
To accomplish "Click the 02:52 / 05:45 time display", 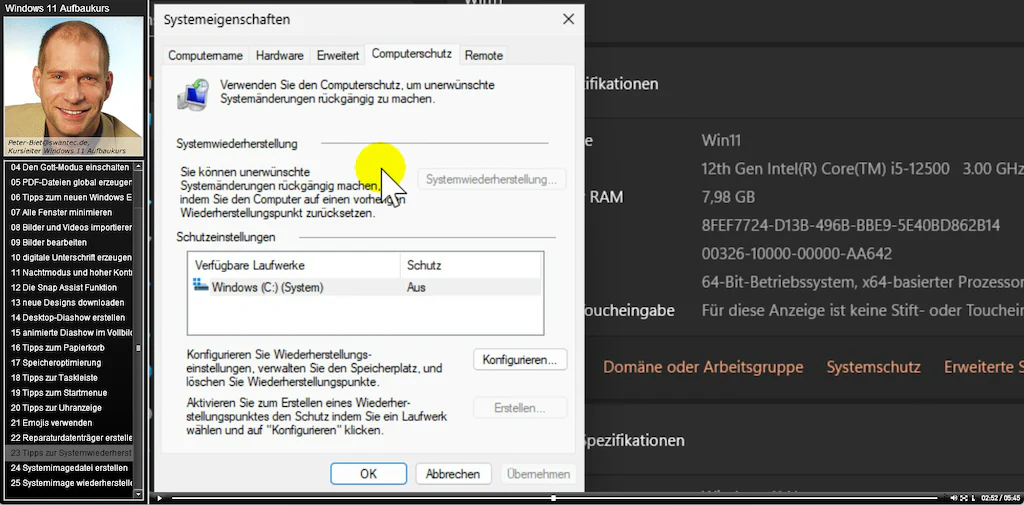I will (x=1000, y=498).
